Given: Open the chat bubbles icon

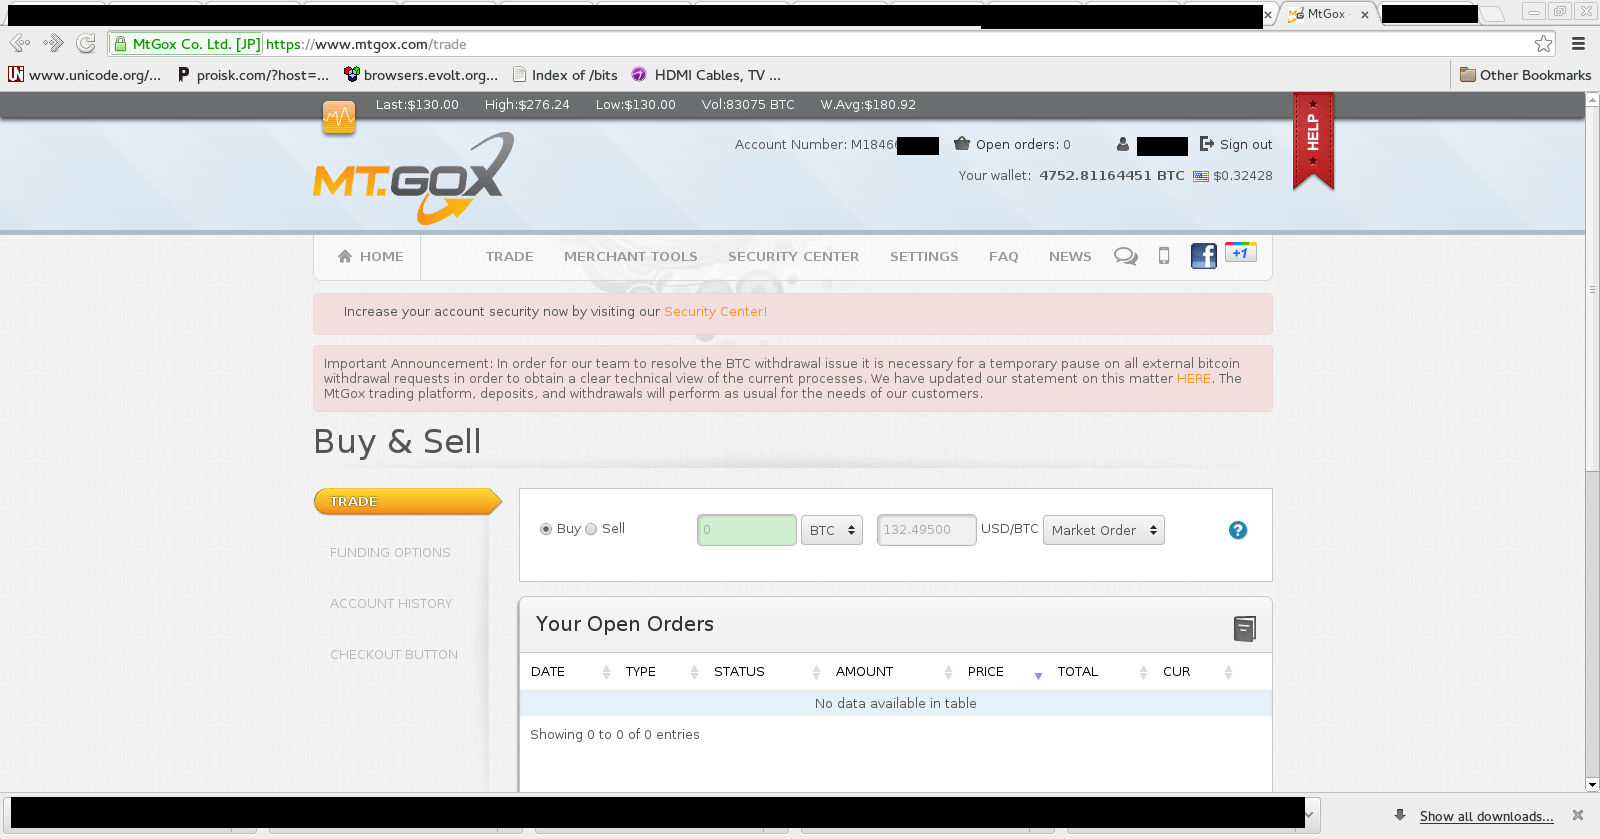Looking at the screenshot, I should click(1126, 256).
